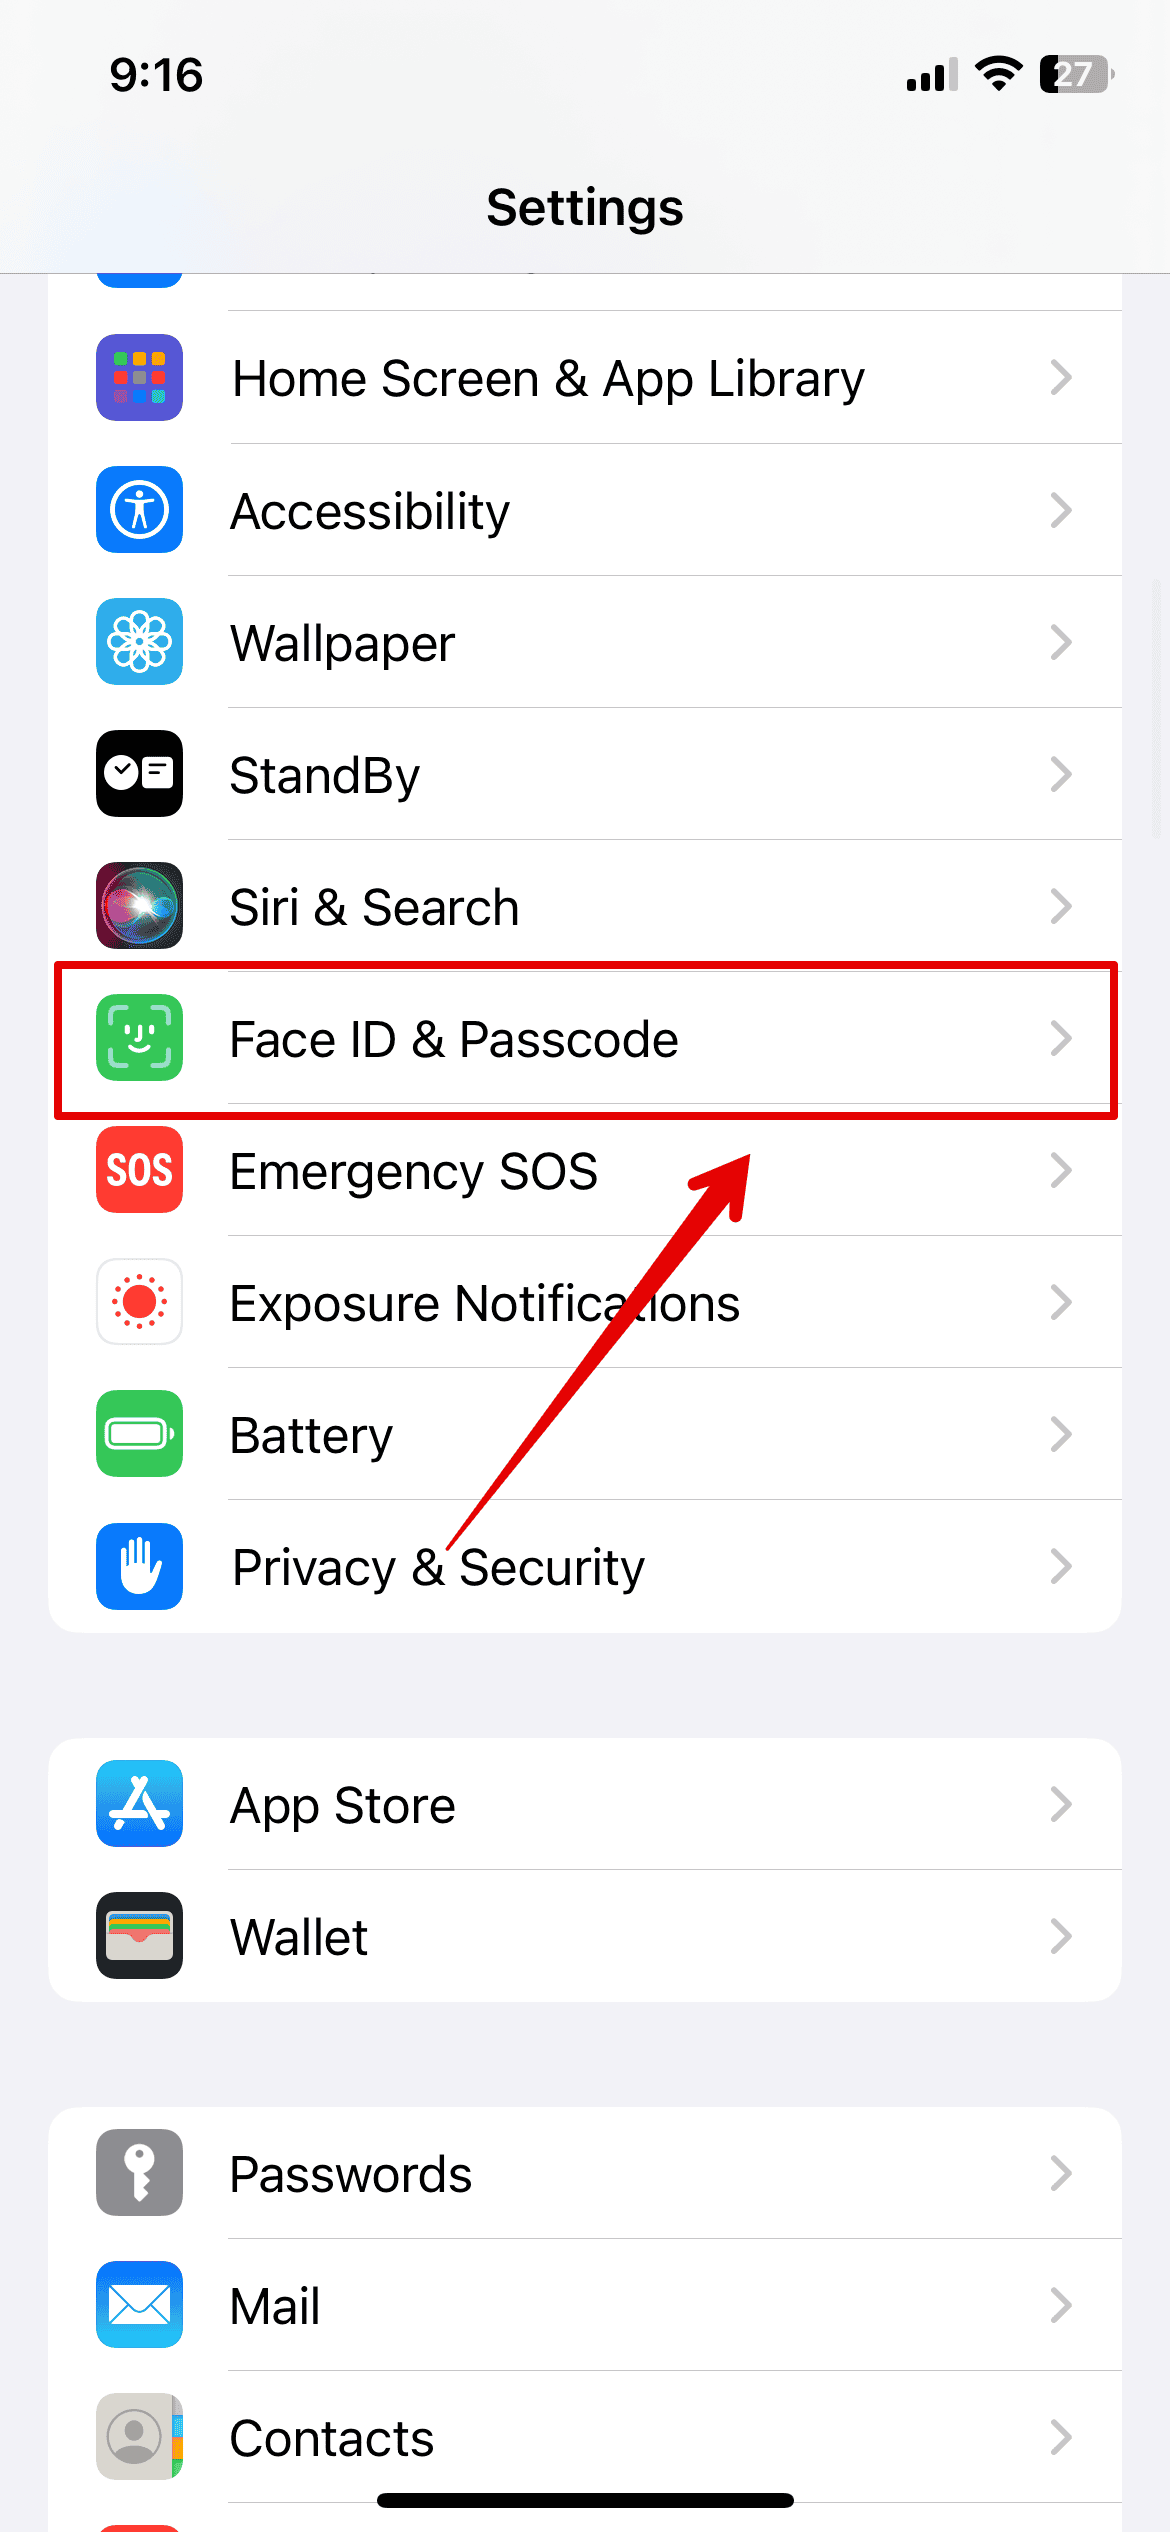Tap the Wi-Fi status icon
1170x2532 pixels.
tap(998, 74)
